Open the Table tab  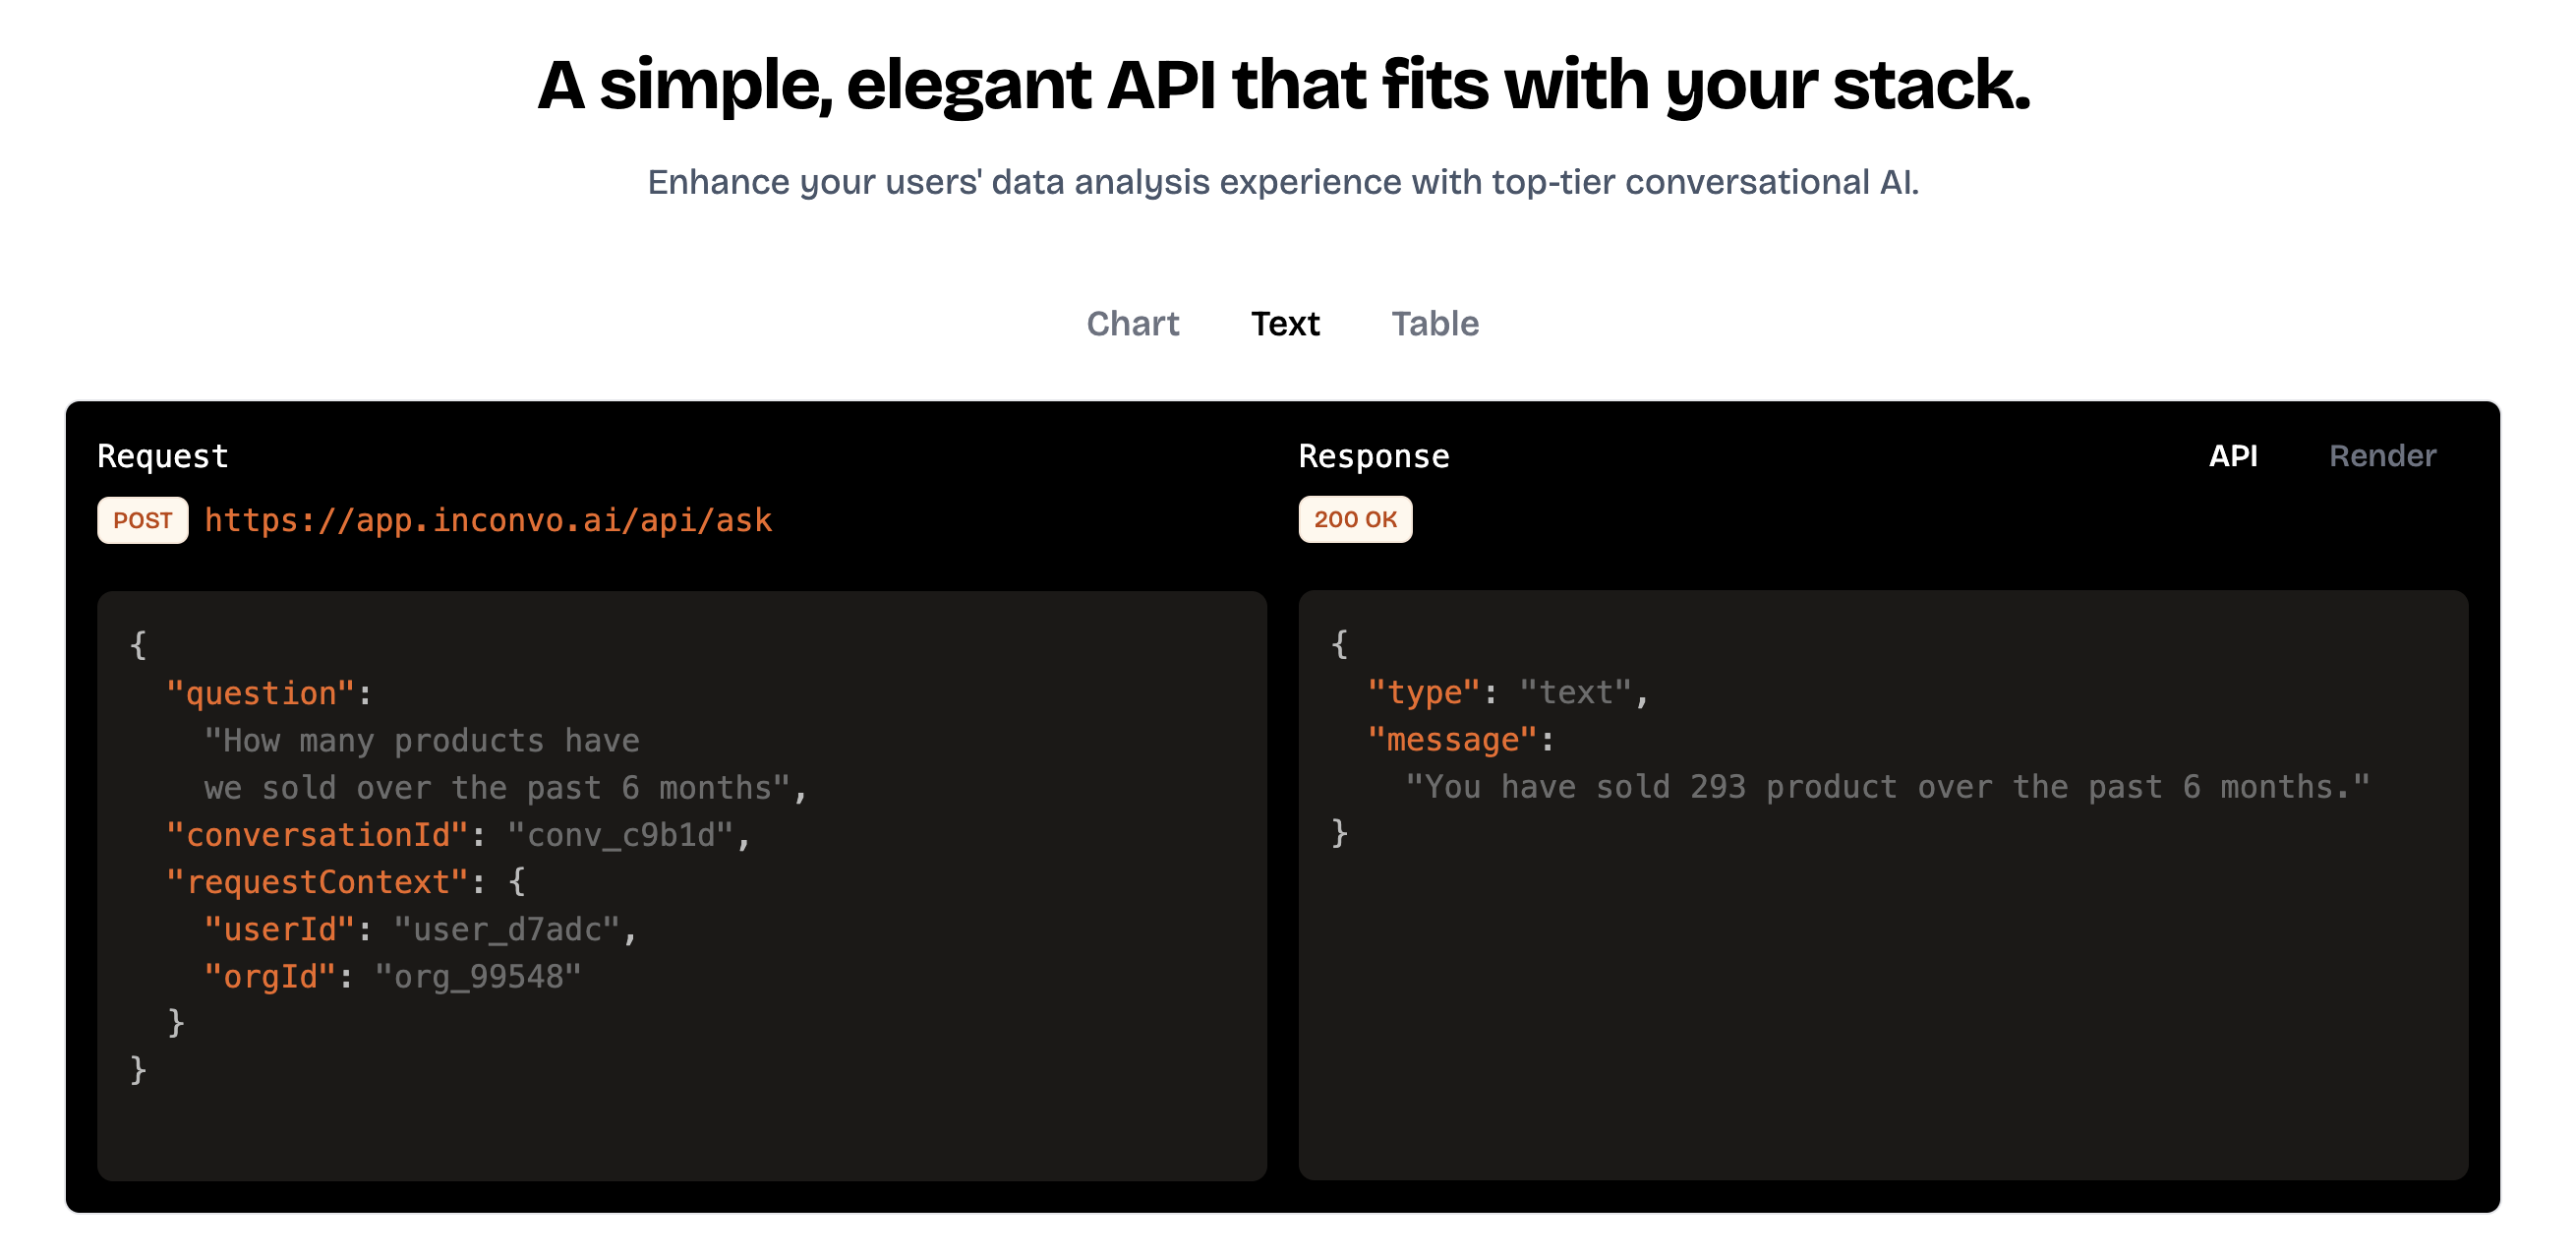click(x=1434, y=323)
